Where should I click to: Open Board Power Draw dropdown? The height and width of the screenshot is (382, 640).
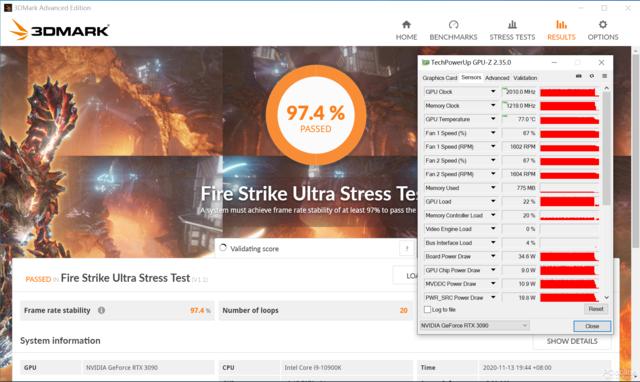click(x=493, y=256)
